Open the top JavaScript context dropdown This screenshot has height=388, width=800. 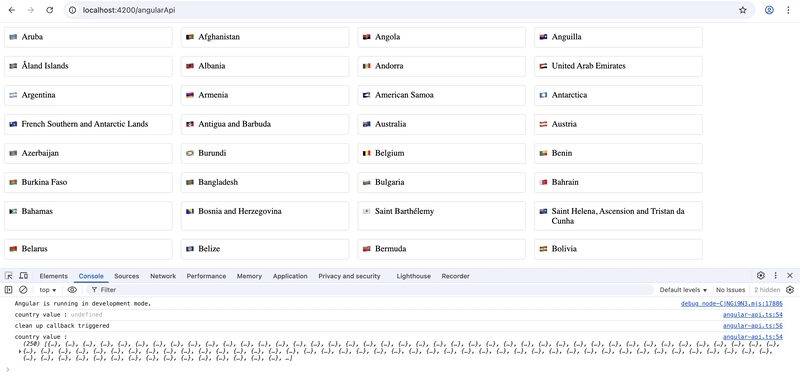tap(48, 289)
